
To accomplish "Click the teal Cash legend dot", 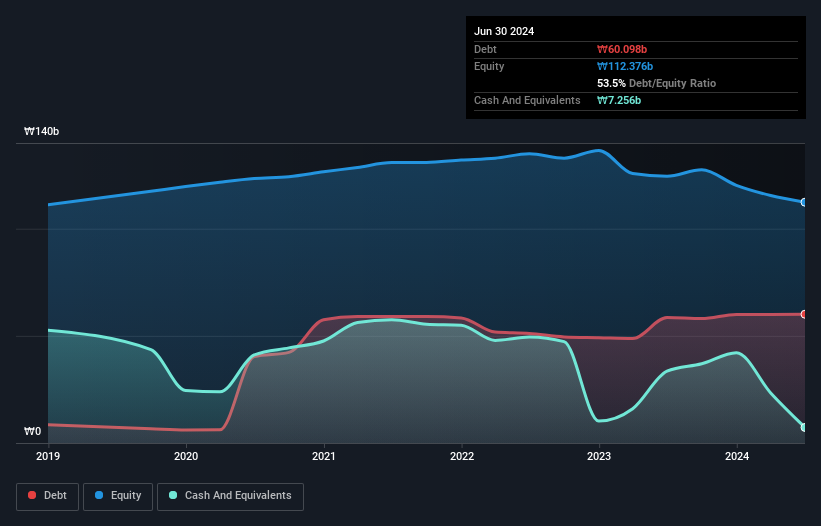I will [173, 495].
